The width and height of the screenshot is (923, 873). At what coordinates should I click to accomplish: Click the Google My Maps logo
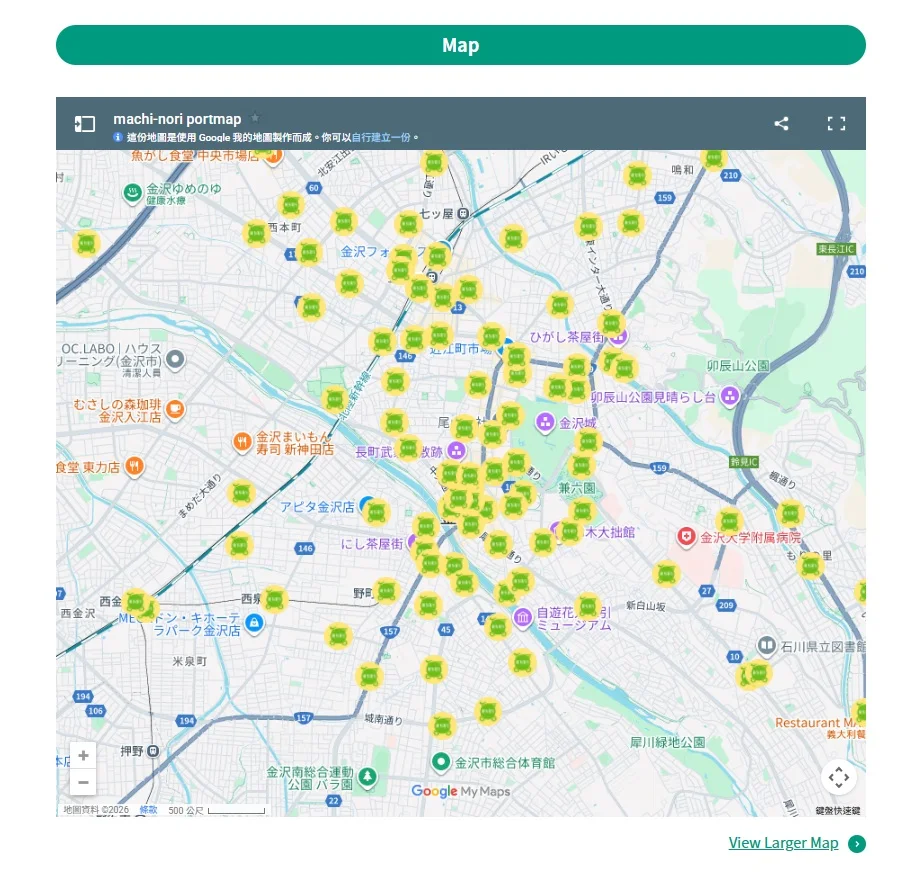click(460, 791)
